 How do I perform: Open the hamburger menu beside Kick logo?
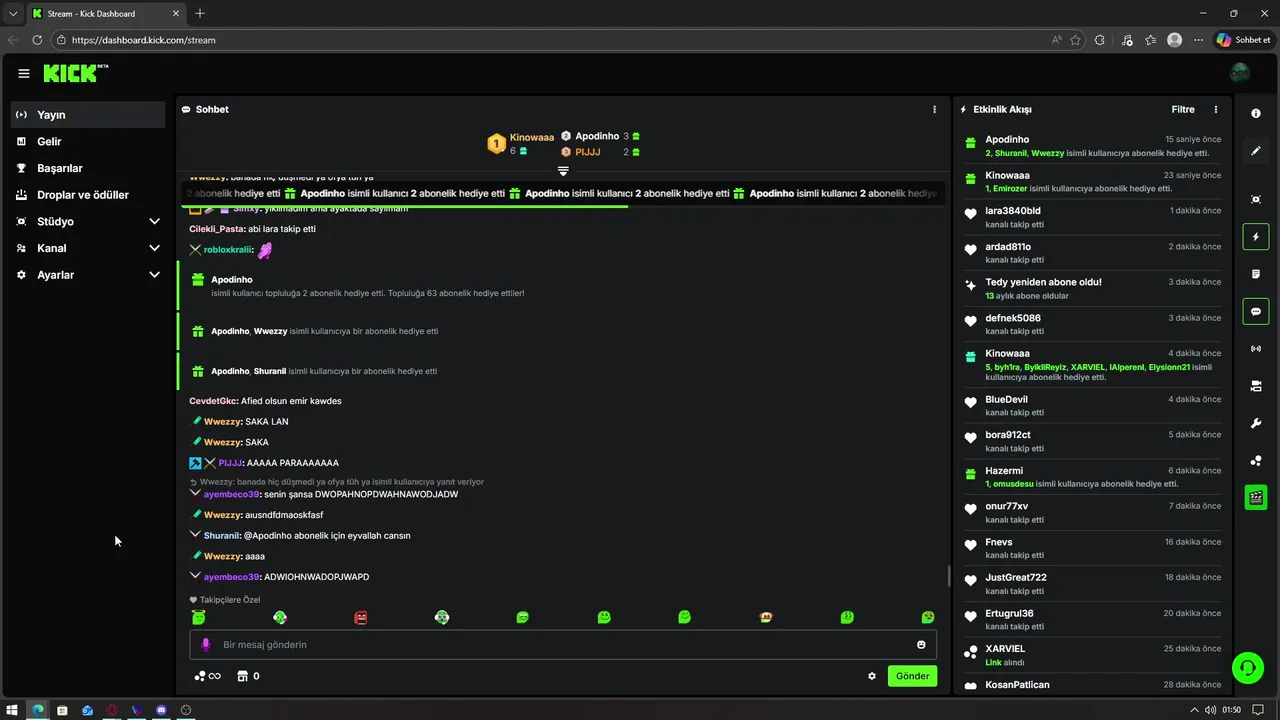[x=24, y=73]
